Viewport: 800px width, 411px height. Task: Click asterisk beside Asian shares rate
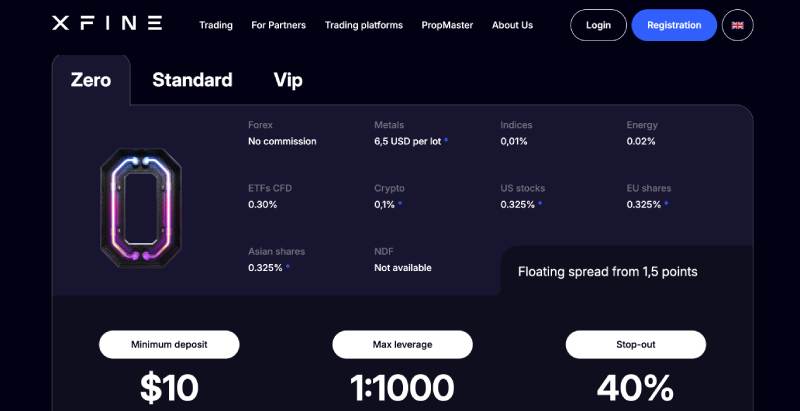(288, 268)
